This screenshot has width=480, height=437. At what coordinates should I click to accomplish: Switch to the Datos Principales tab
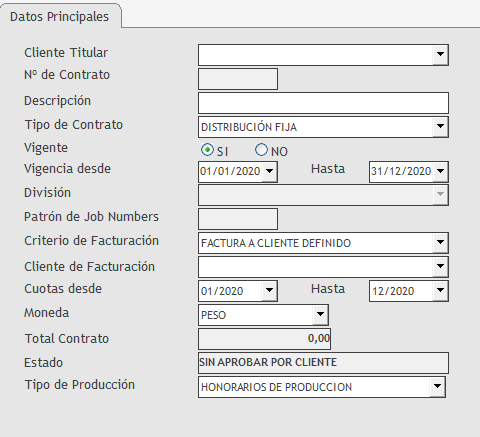(x=59, y=17)
